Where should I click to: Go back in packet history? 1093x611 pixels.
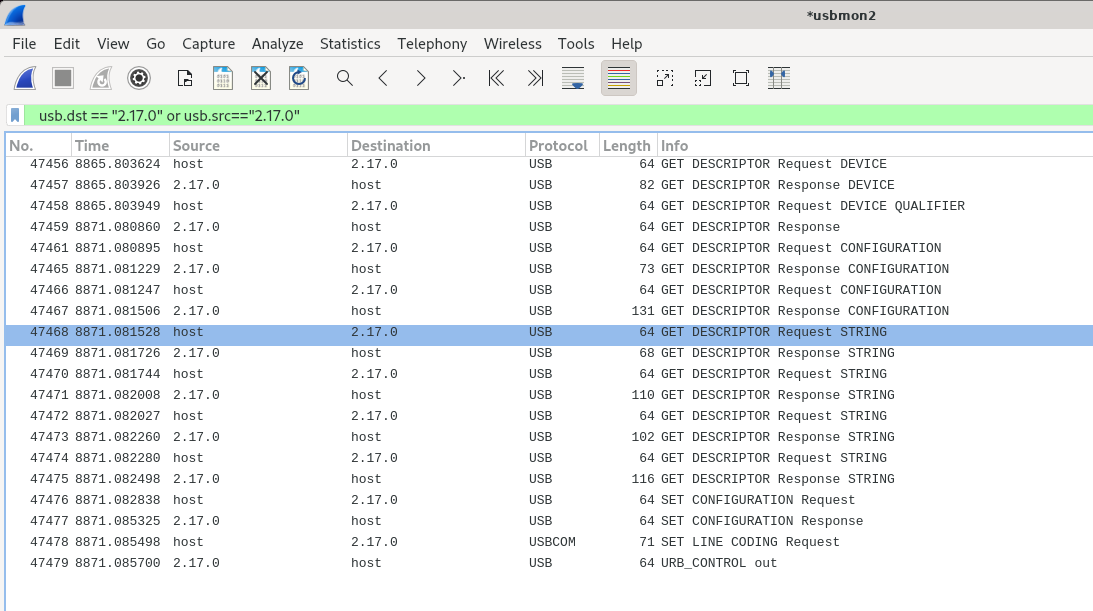click(x=383, y=78)
